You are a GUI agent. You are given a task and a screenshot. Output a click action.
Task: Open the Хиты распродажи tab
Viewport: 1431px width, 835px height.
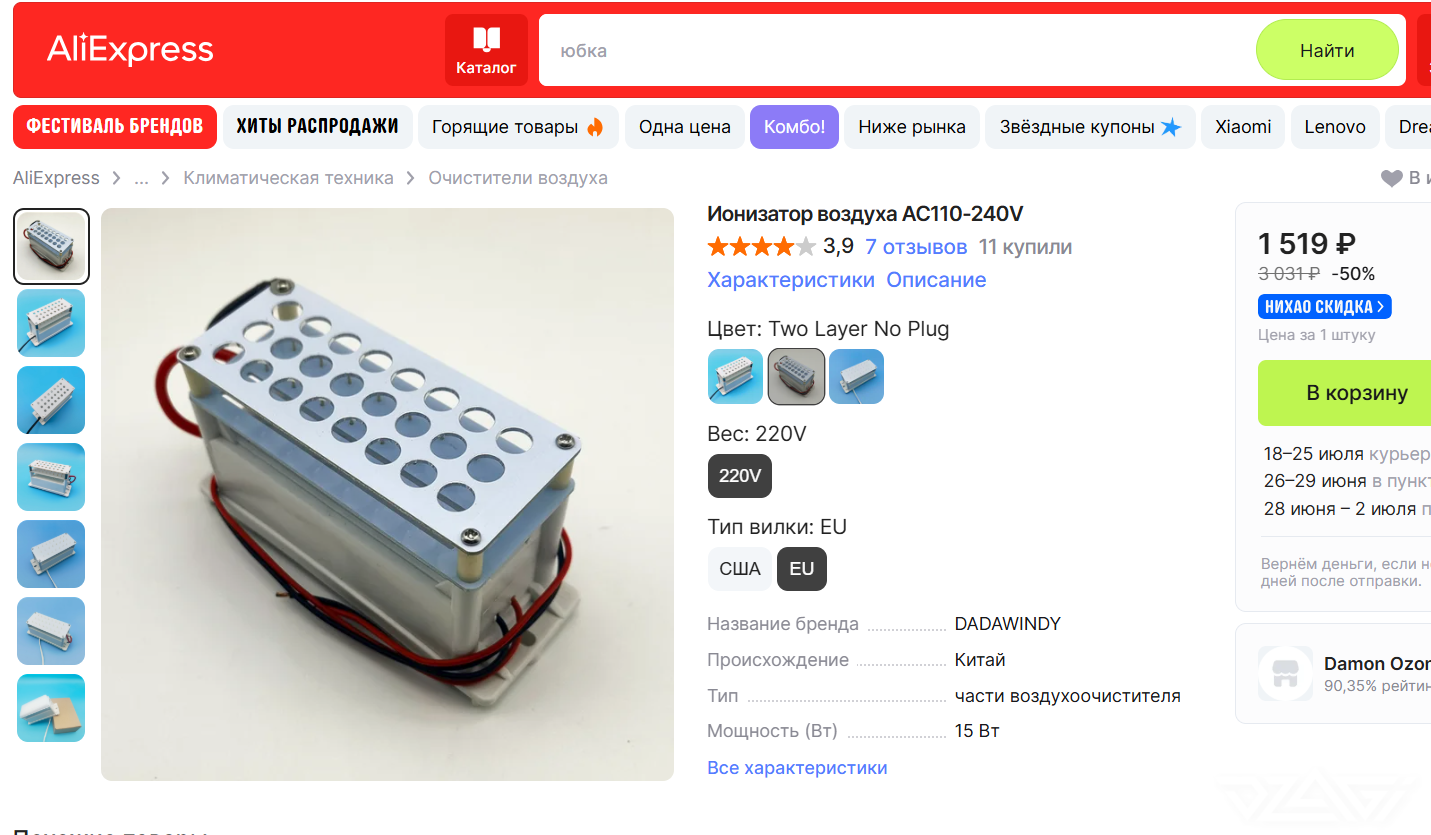[x=317, y=127]
